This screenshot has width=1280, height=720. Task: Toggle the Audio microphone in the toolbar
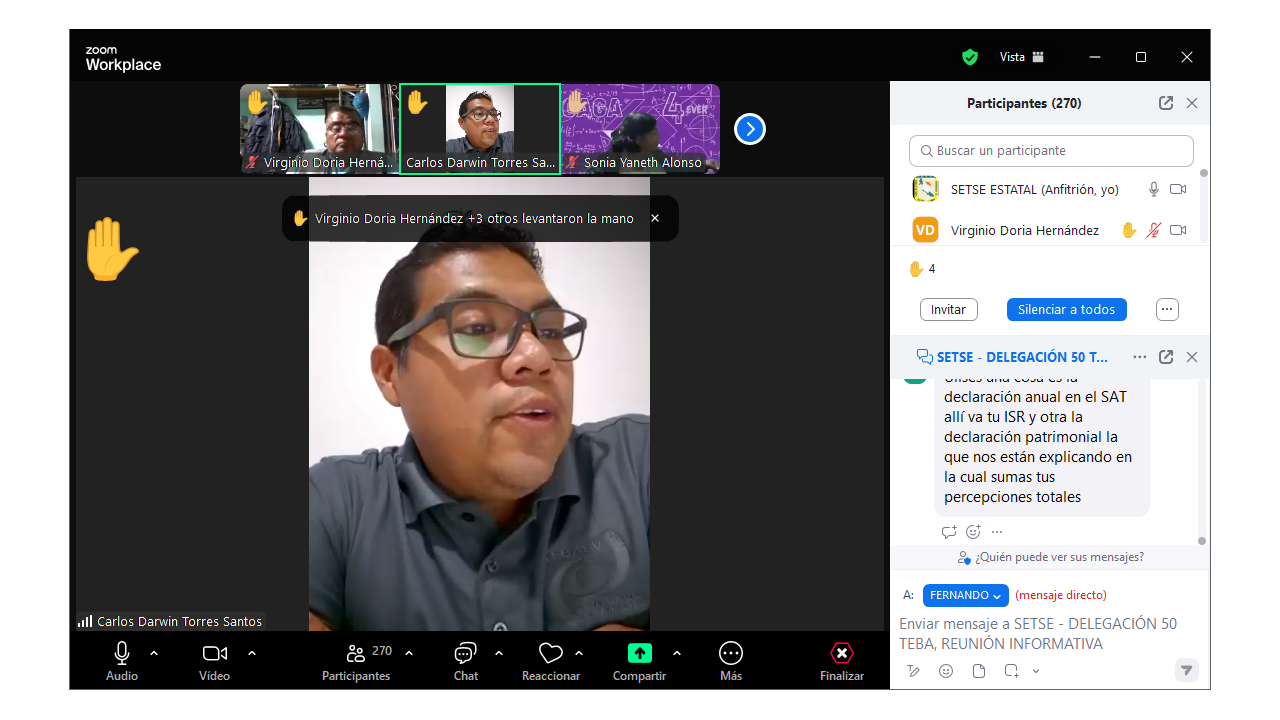tap(122, 654)
